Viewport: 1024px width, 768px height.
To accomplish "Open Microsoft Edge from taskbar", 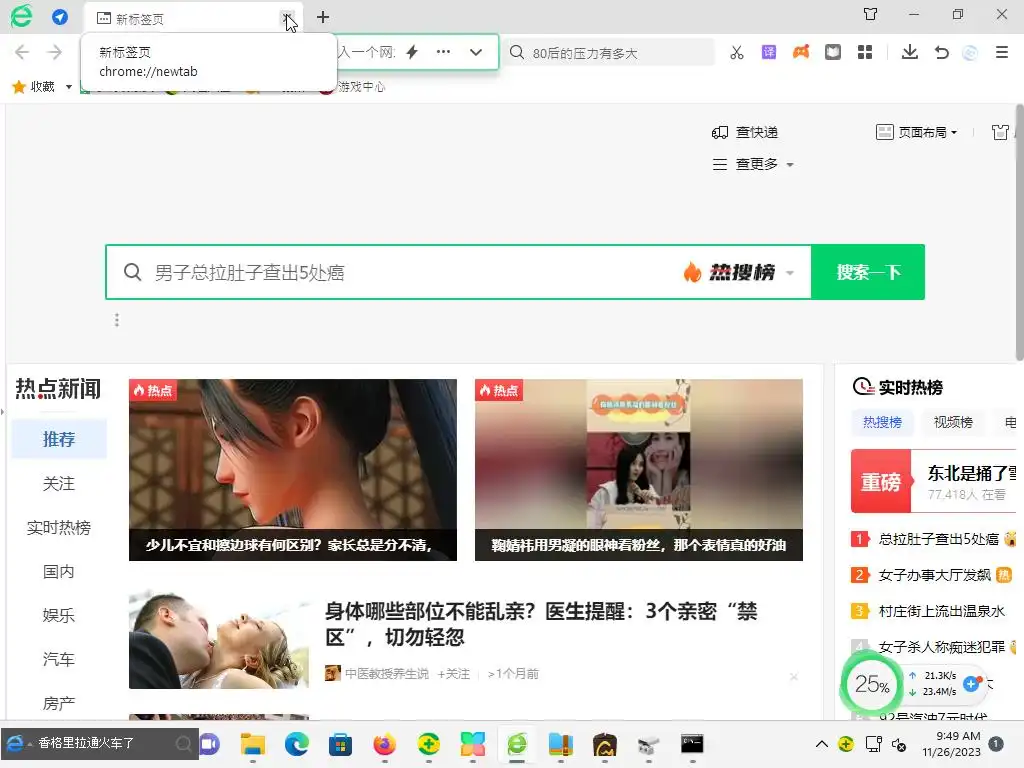I will click(x=296, y=744).
